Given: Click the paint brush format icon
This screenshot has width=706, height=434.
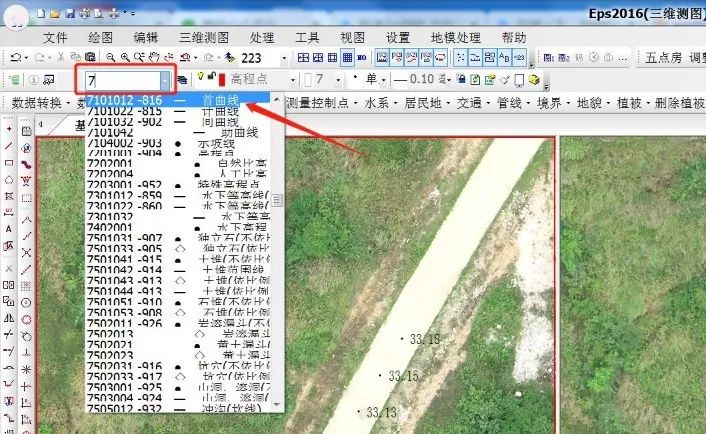Looking at the screenshot, I should (x=505, y=80).
